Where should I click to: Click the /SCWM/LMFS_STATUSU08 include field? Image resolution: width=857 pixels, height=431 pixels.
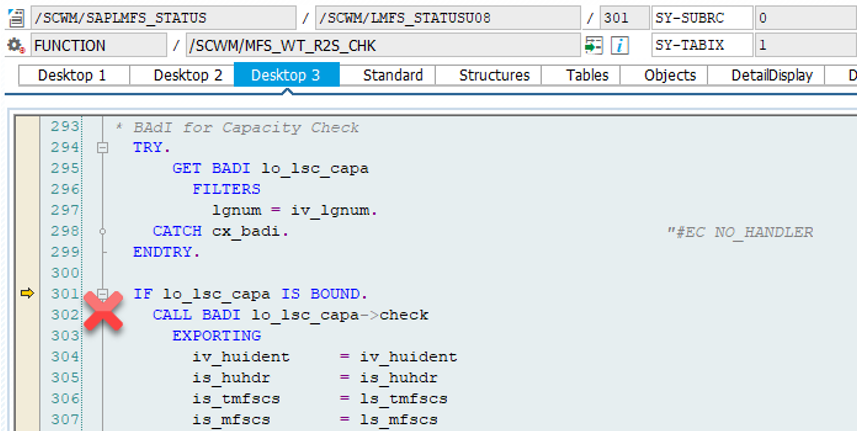(x=448, y=18)
